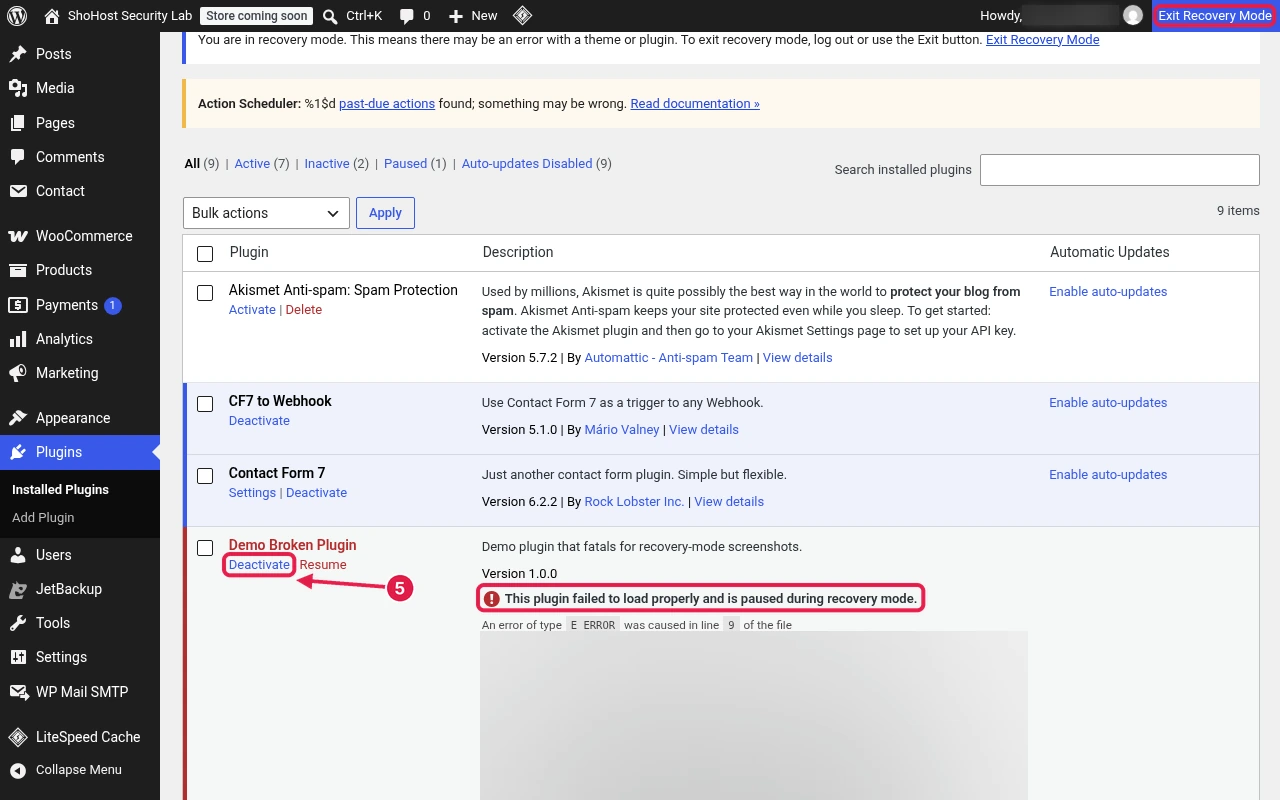The height and width of the screenshot is (800, 1280).
Task: Click the user avatar in admin bar
Action: [x=1132, y=16]
